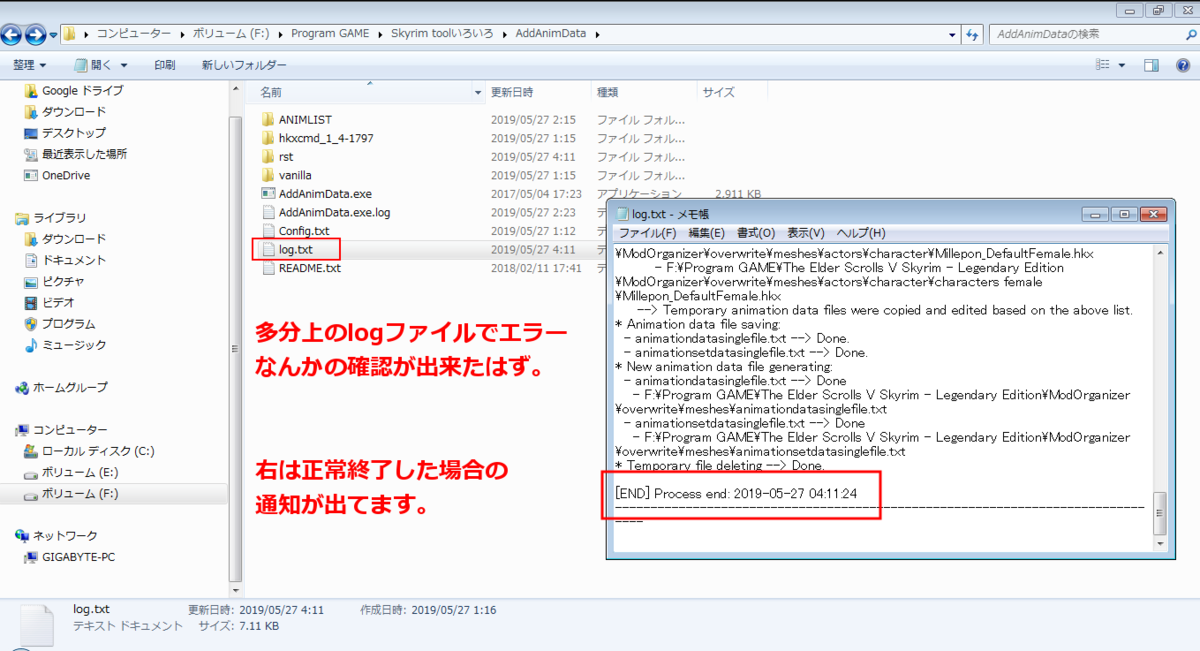Viewport: 1200px width, 651px height.
Task: Open ボリューム (F:) drive
Action: click(70, 494)
